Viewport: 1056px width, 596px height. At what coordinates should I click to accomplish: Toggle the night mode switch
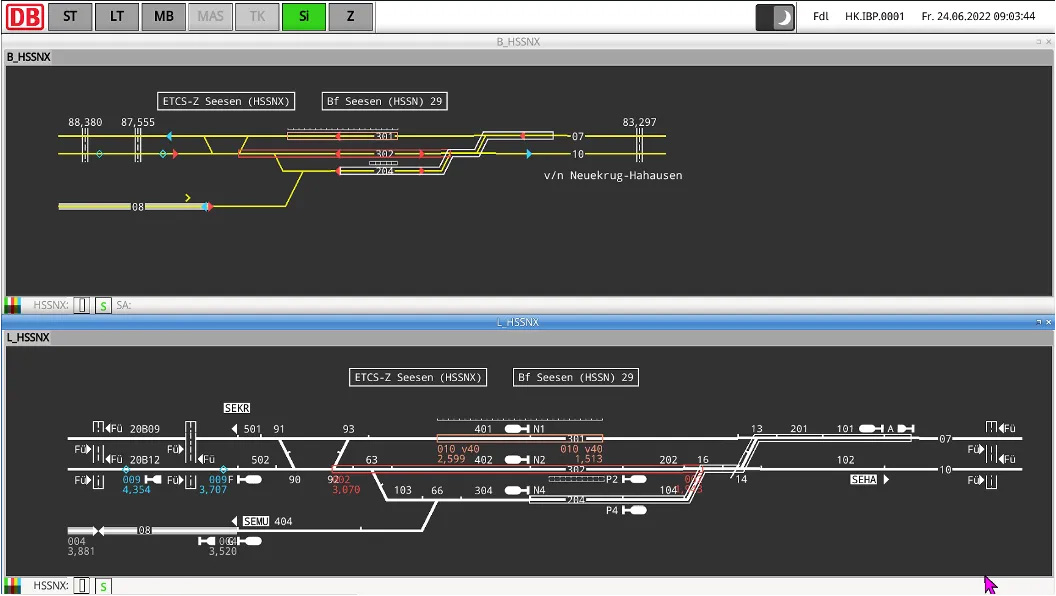click(775, 17)
